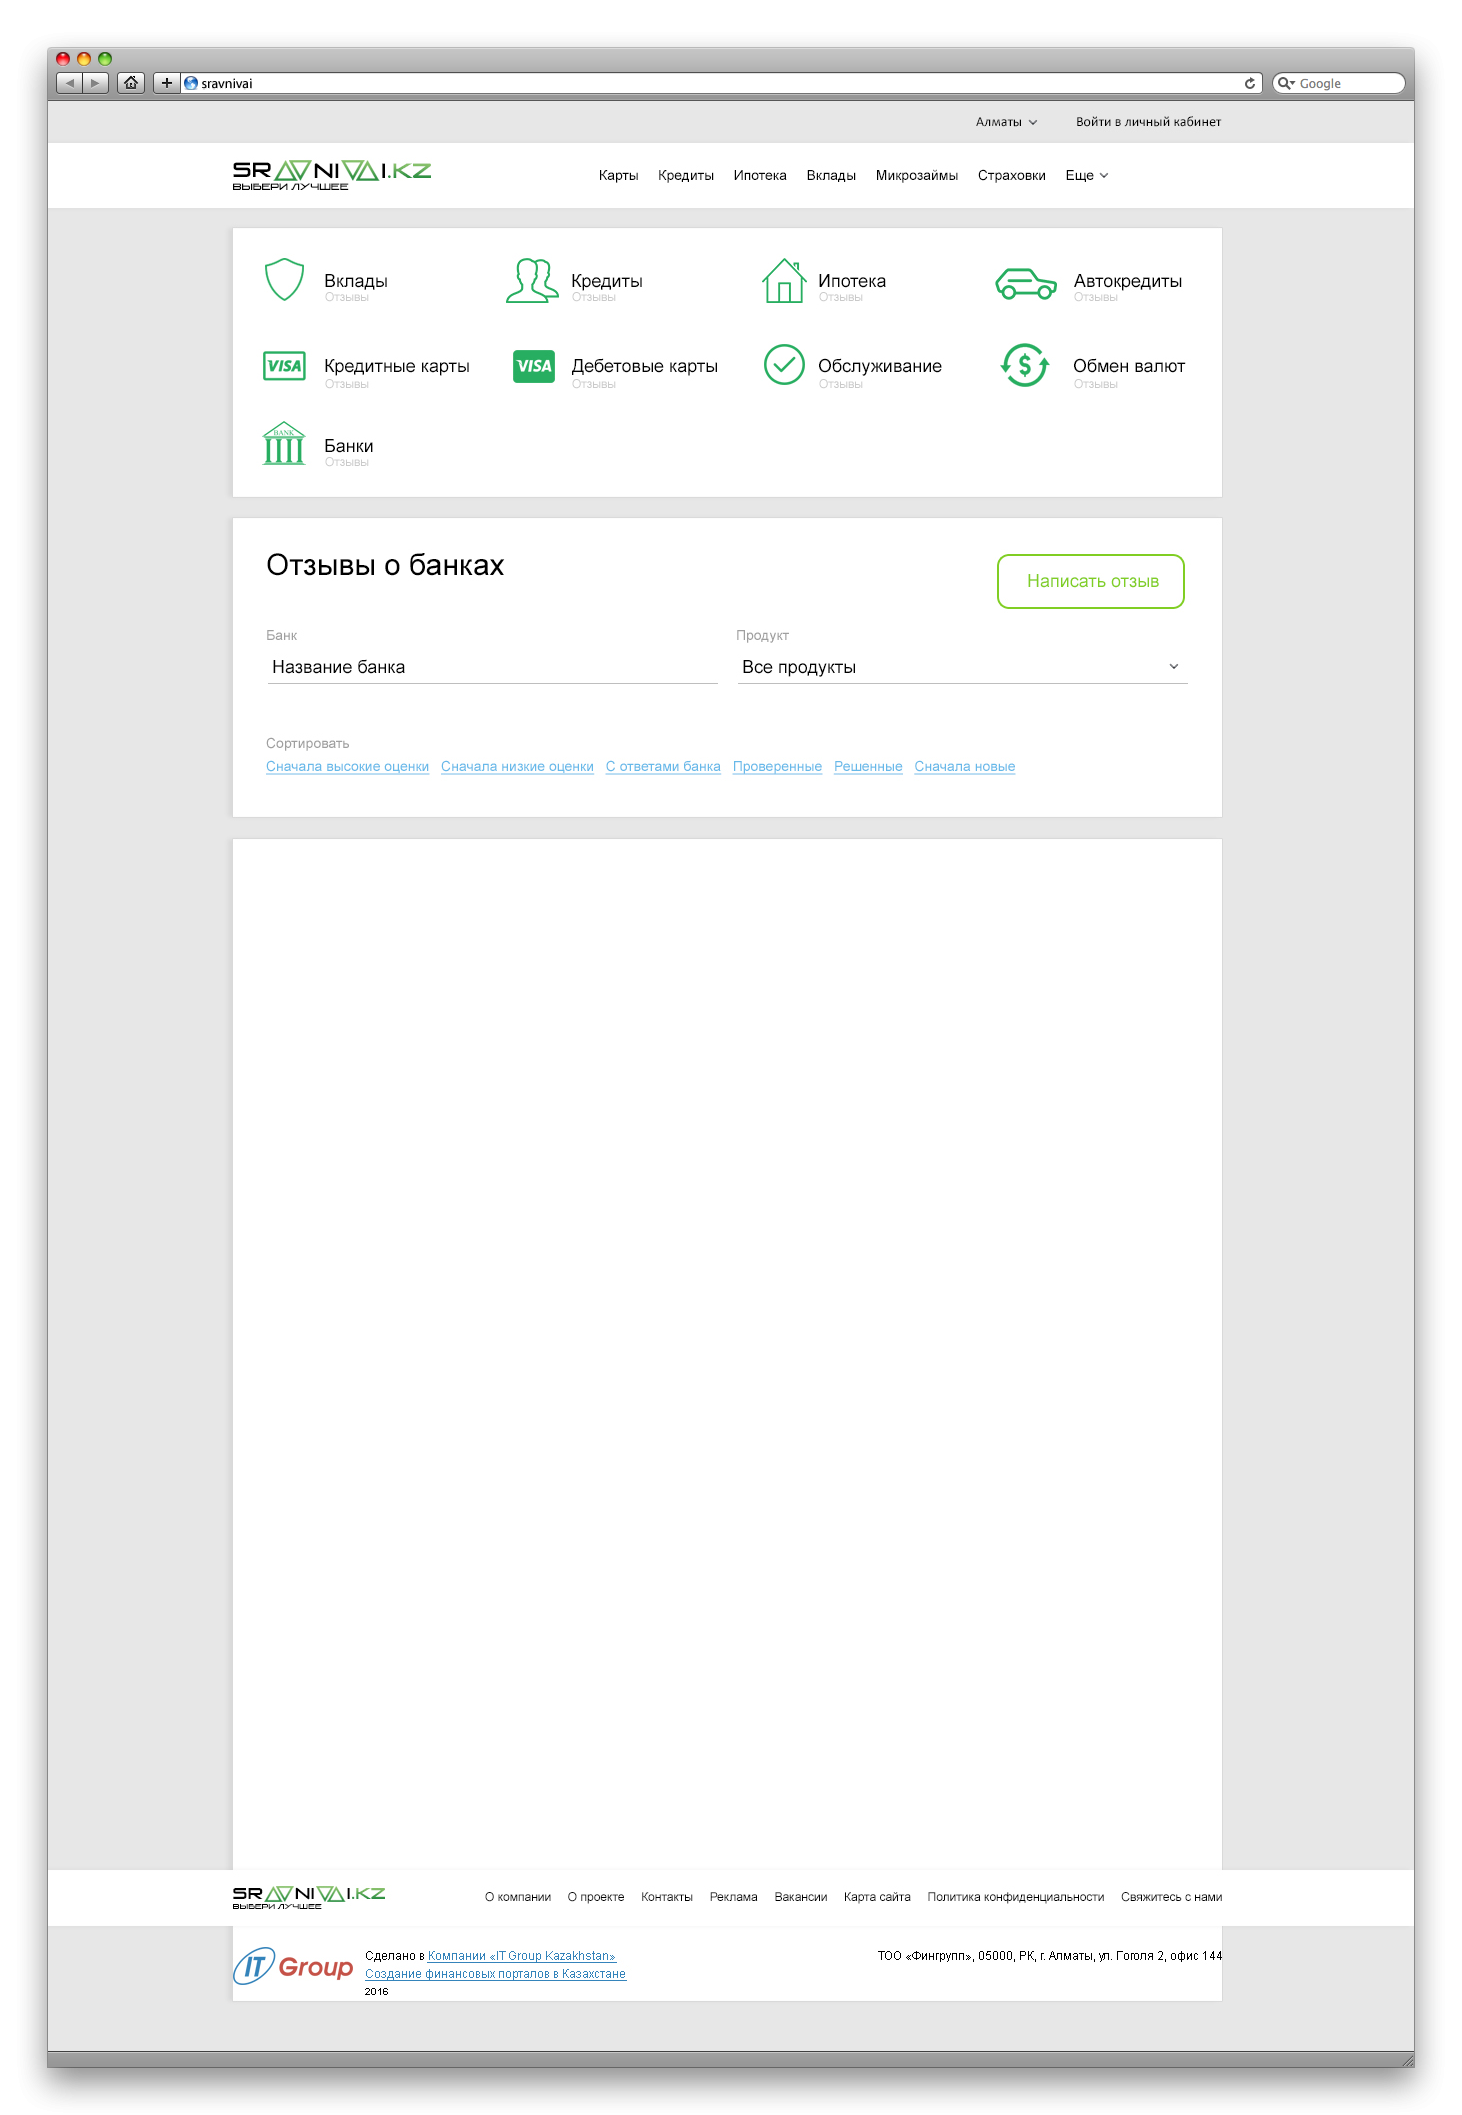Click the Вклады shield icon
The image size is (1462, 2115).
284,280
